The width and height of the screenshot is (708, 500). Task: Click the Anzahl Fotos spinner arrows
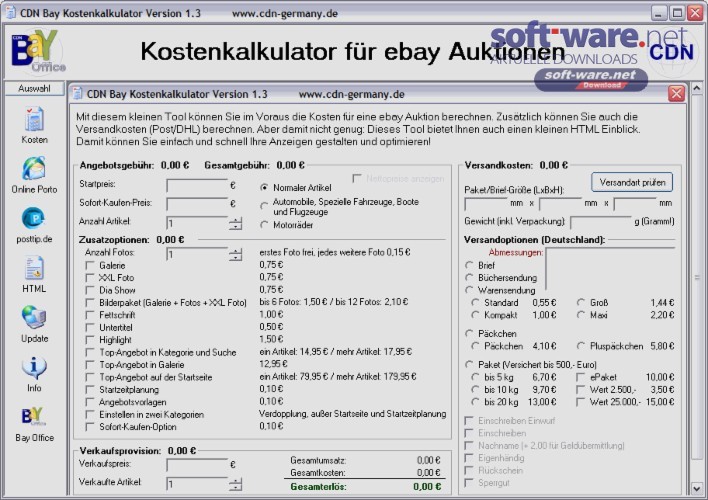tap(235, 254)
